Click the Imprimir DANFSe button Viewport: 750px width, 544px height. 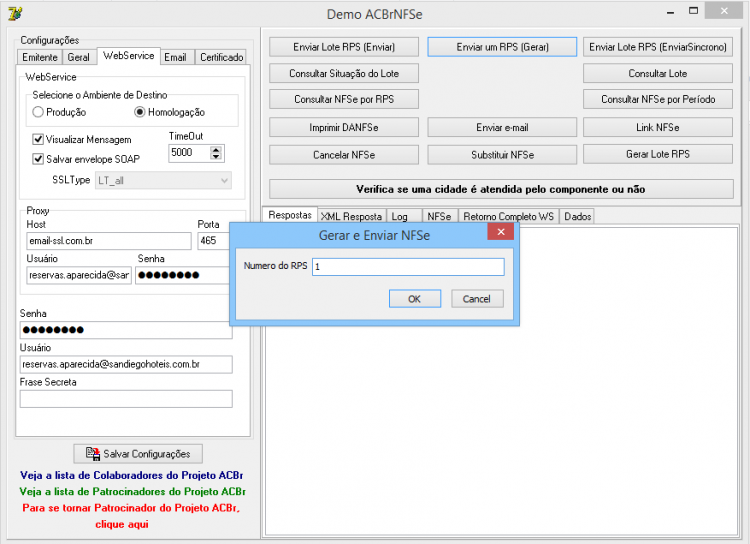(343, 127)
